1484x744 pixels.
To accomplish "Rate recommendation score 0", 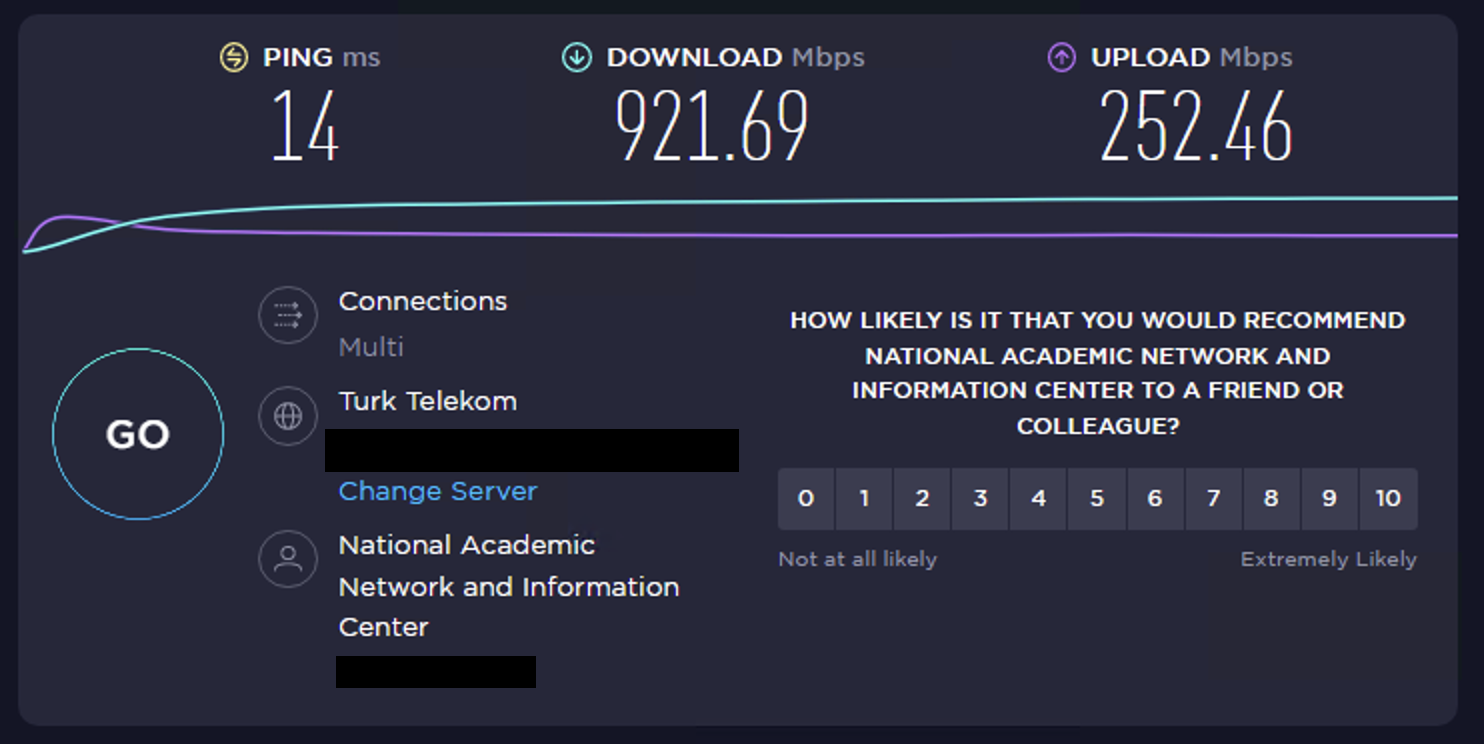I will [x=806, y=498].
